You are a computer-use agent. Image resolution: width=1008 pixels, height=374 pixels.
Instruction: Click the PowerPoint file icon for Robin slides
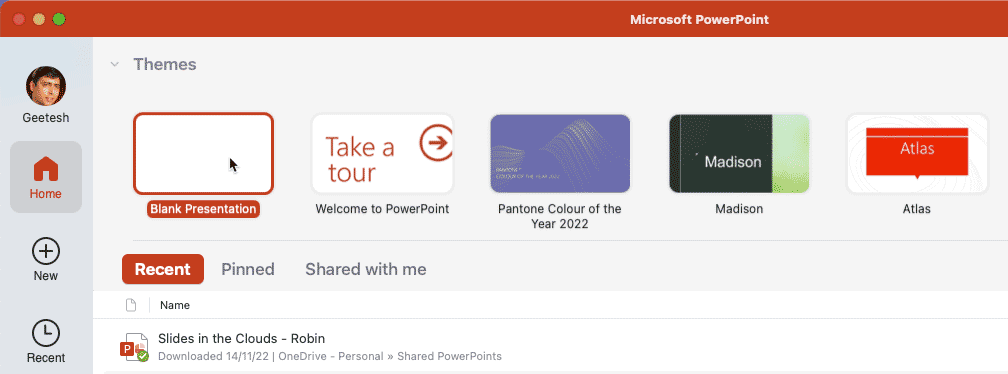pos(134,347)
